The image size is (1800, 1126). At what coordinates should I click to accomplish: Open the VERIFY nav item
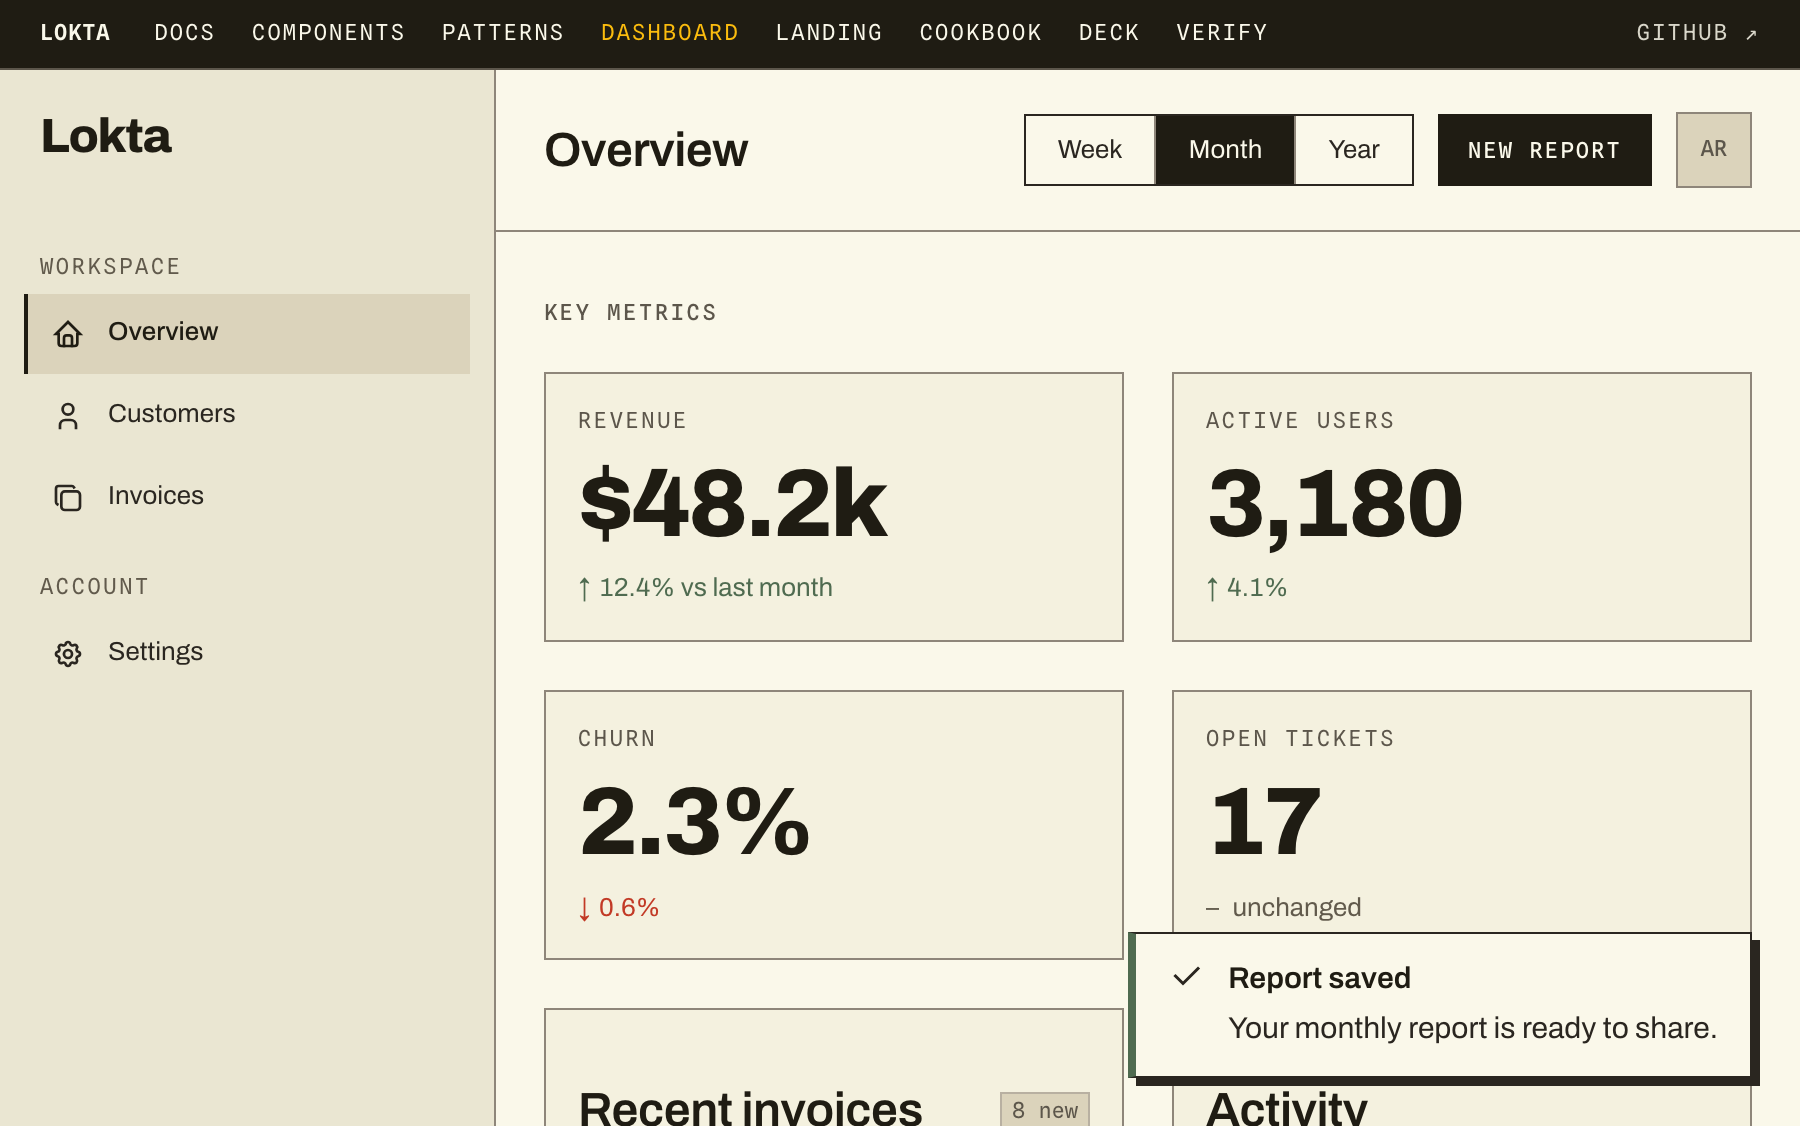1222,33
